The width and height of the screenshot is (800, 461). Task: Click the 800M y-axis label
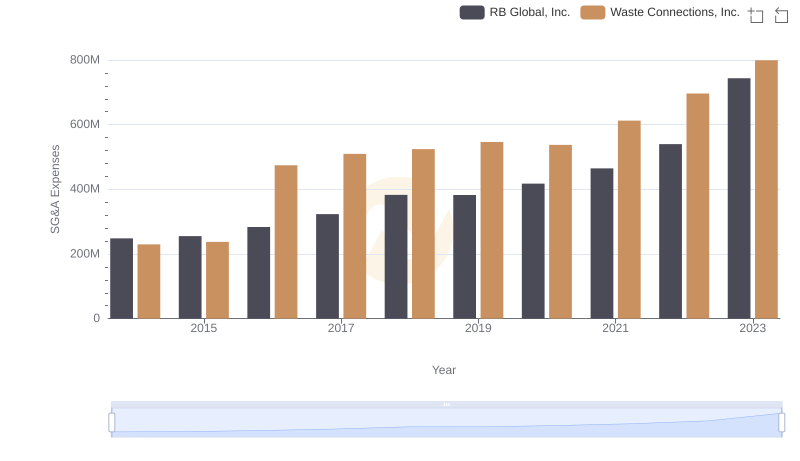[85, 60]
